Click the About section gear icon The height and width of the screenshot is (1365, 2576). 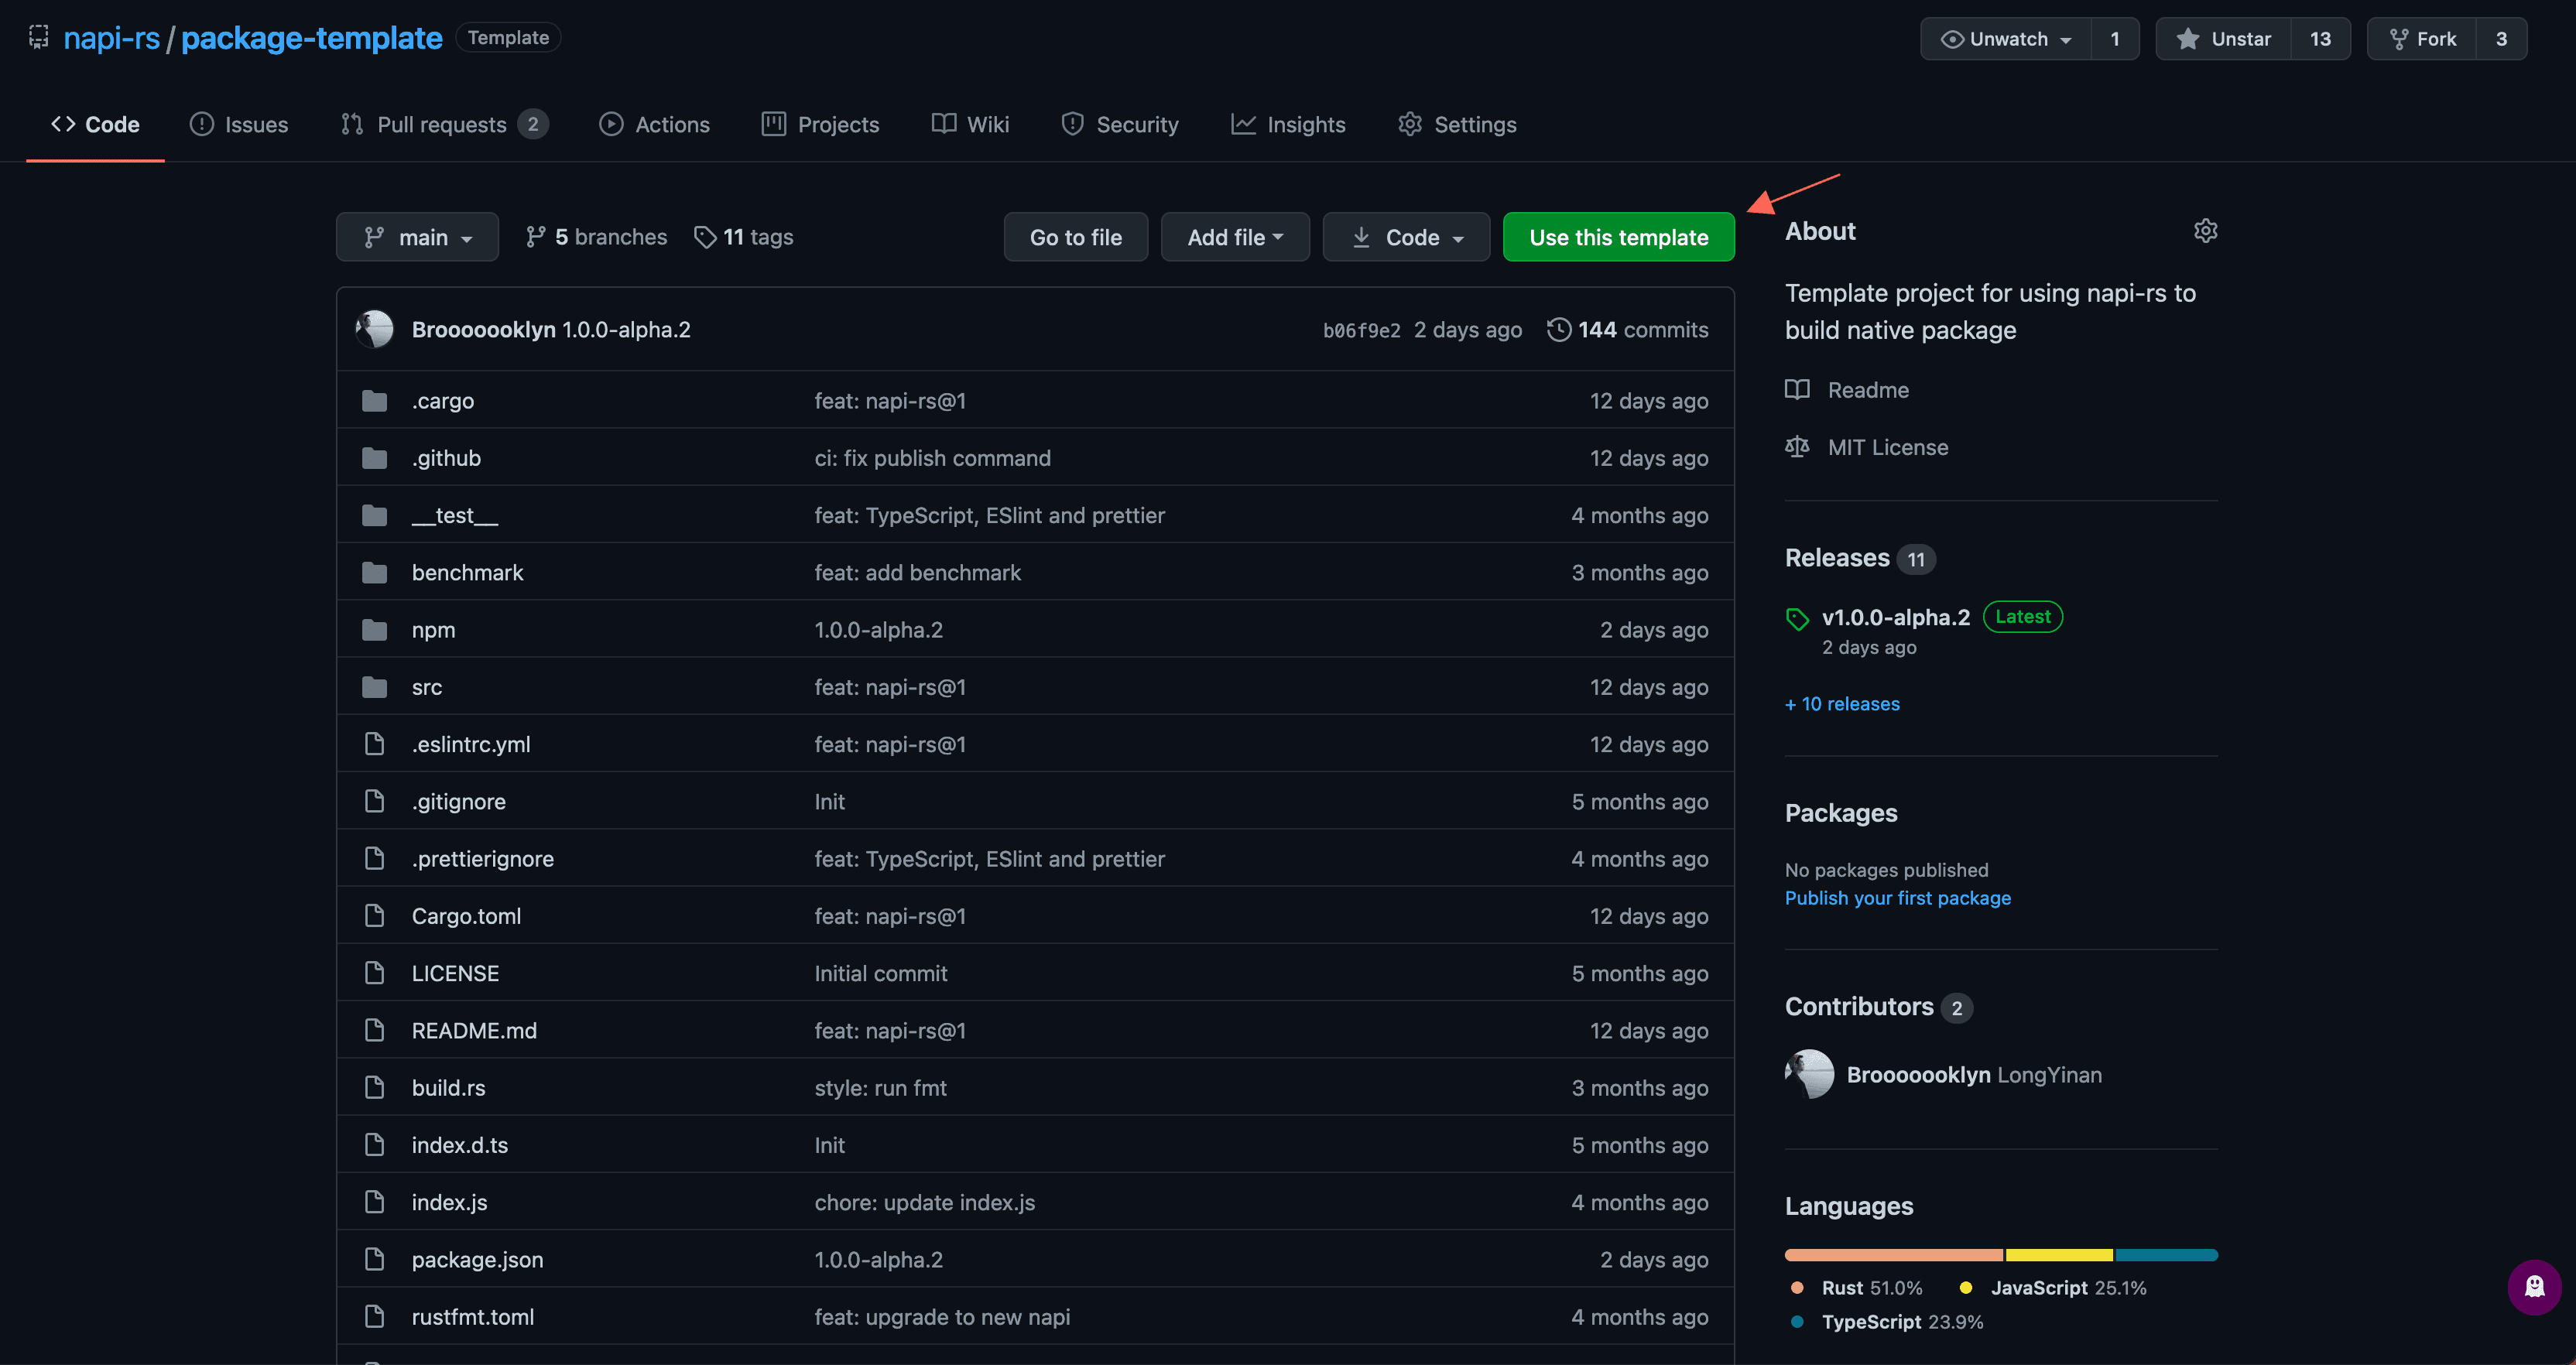point(2205,231)
